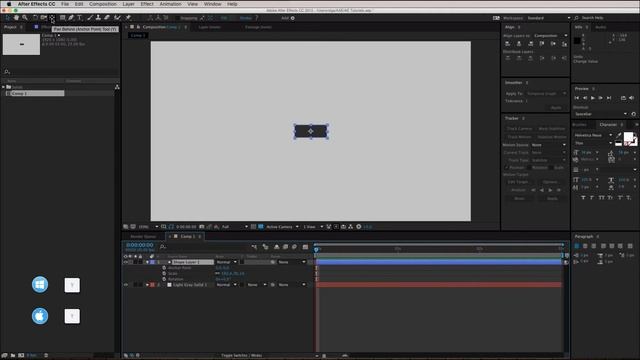The height and width of the screenshot is (360, 640).
Task: Switch to the Render Queue tab
Action: click(x=143, y=236)
